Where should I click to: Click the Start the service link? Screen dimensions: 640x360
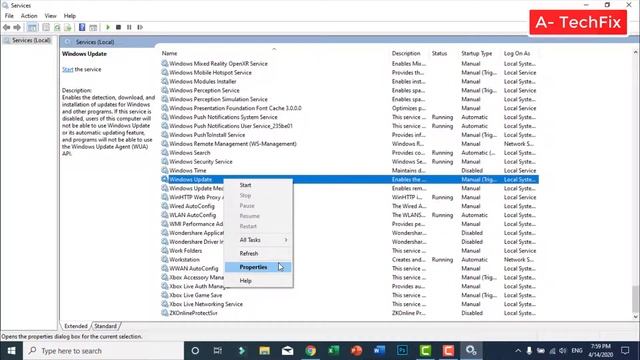coord(68,69)
